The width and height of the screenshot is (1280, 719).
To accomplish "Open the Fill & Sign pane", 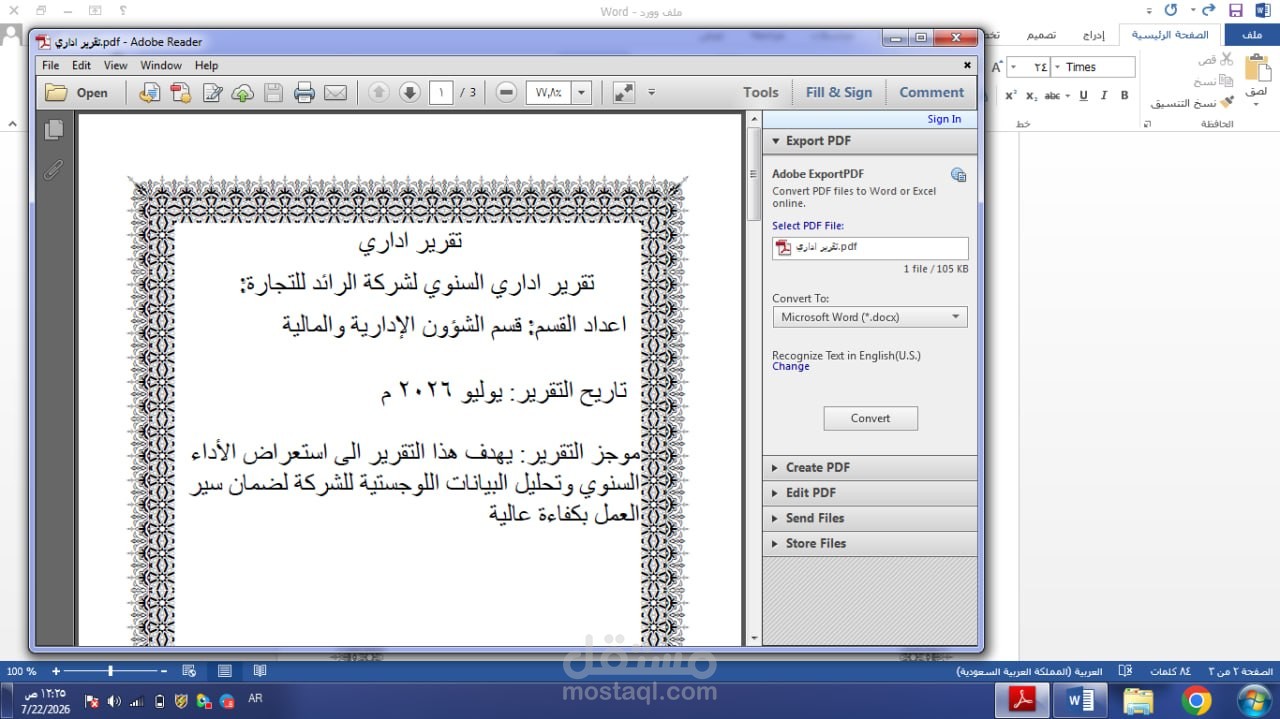I will tap(839, 92).
